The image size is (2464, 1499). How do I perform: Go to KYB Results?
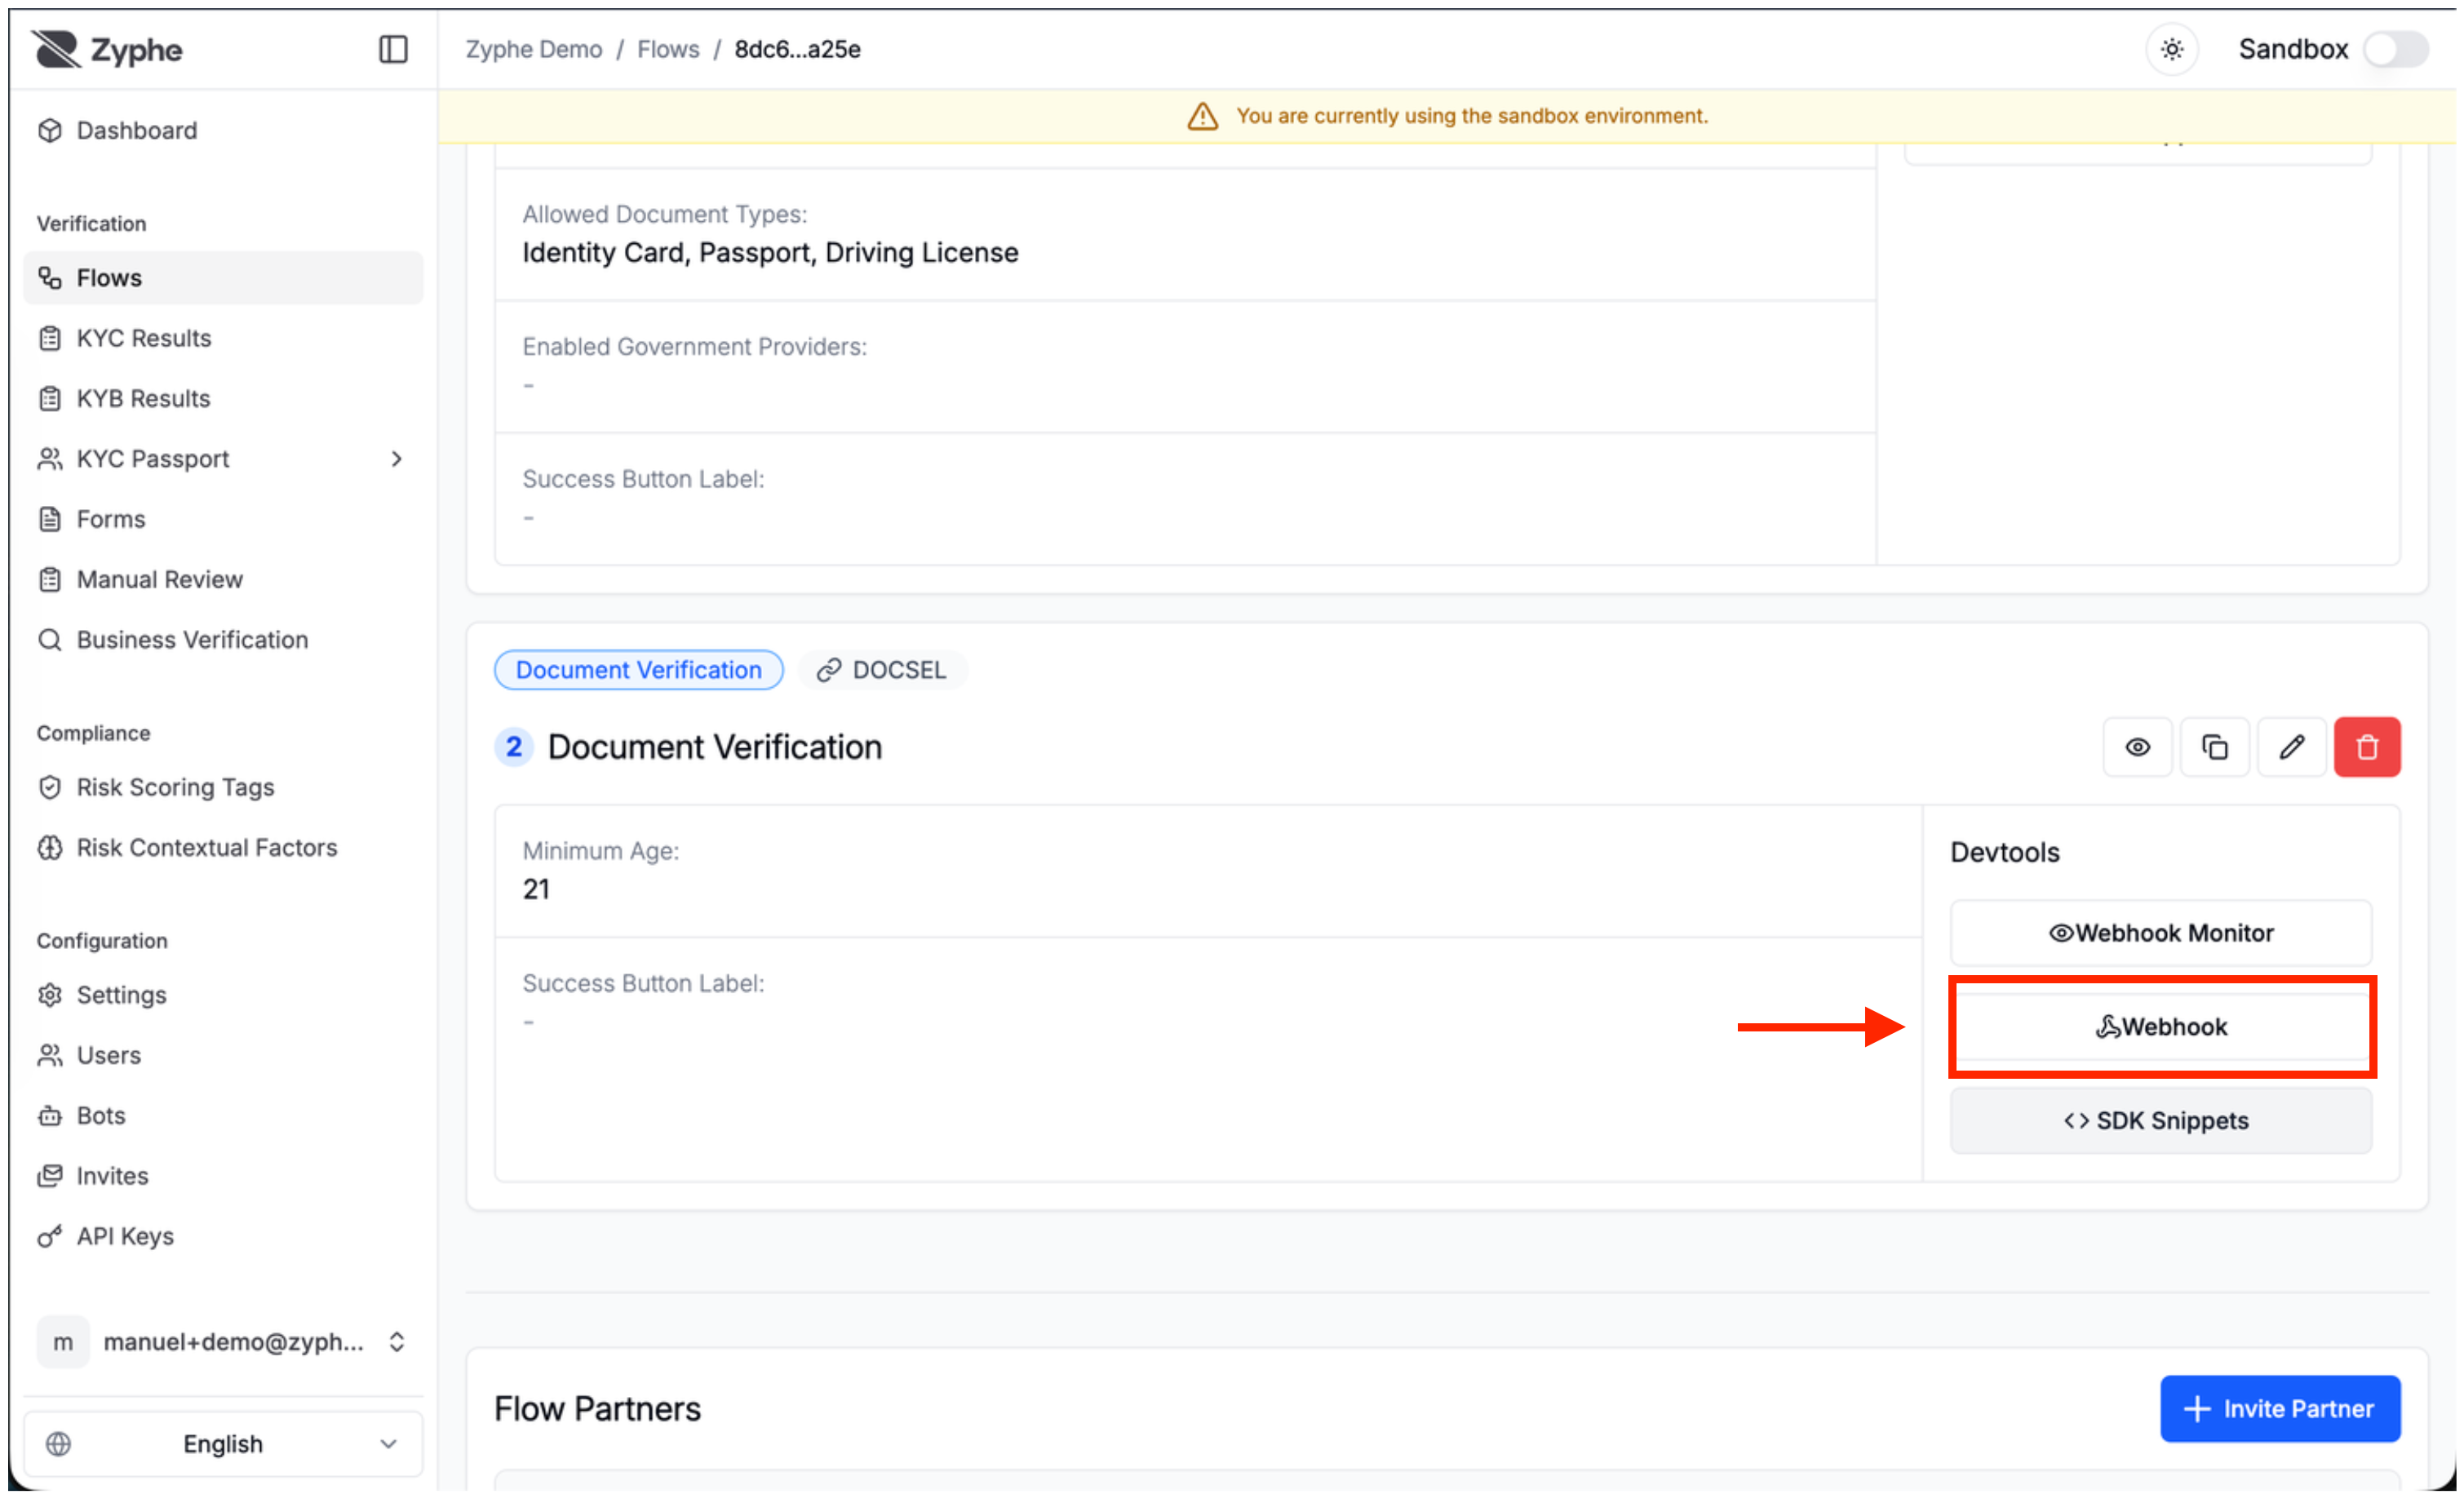pos(222,398)
